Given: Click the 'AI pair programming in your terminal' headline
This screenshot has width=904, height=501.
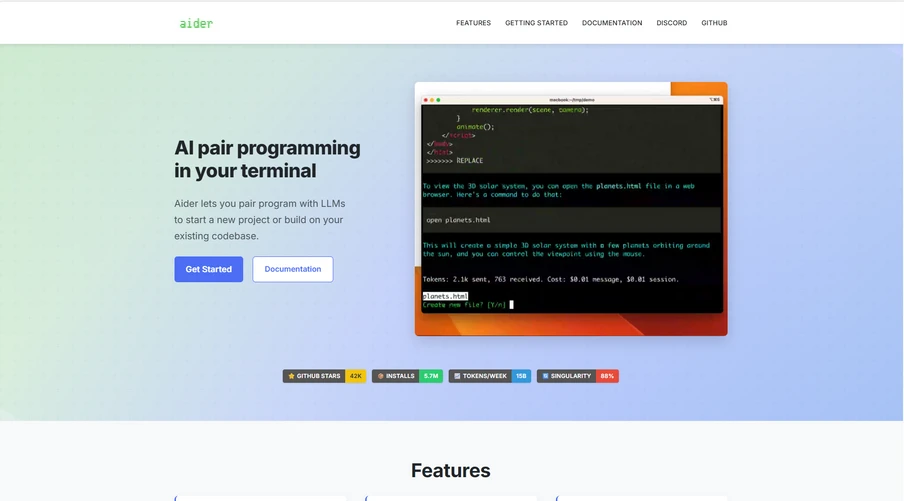Looking at the screenshot, I should (x=268, y=159).
